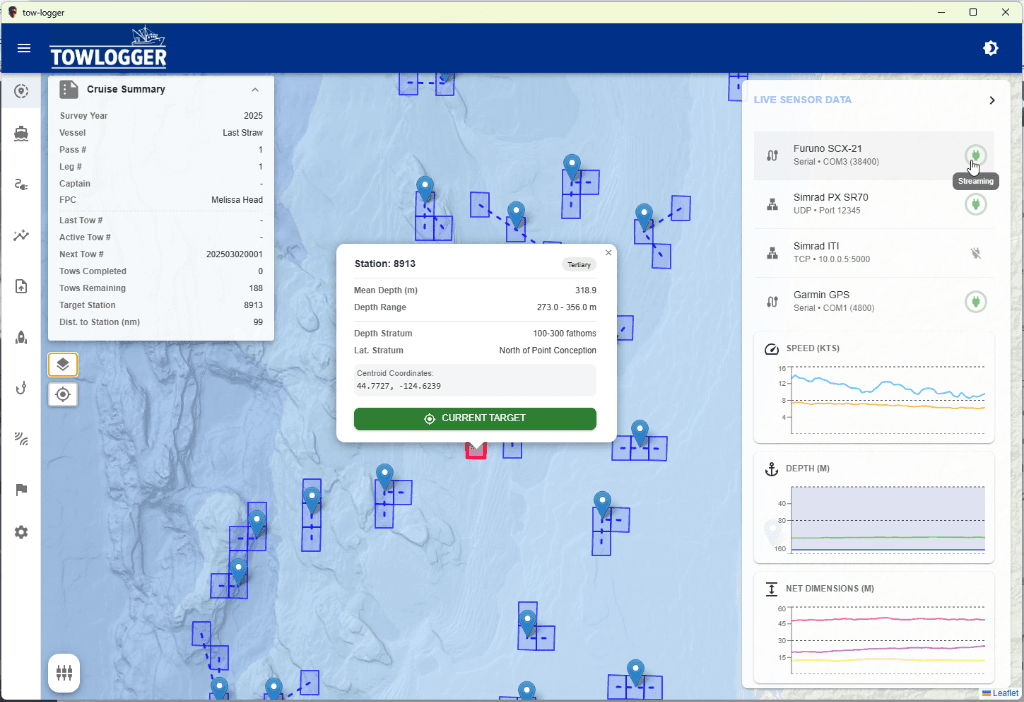The image size is (1024, 702).
Task: Click the Simrad PX SR70 network icon
Action: [773, 204]
